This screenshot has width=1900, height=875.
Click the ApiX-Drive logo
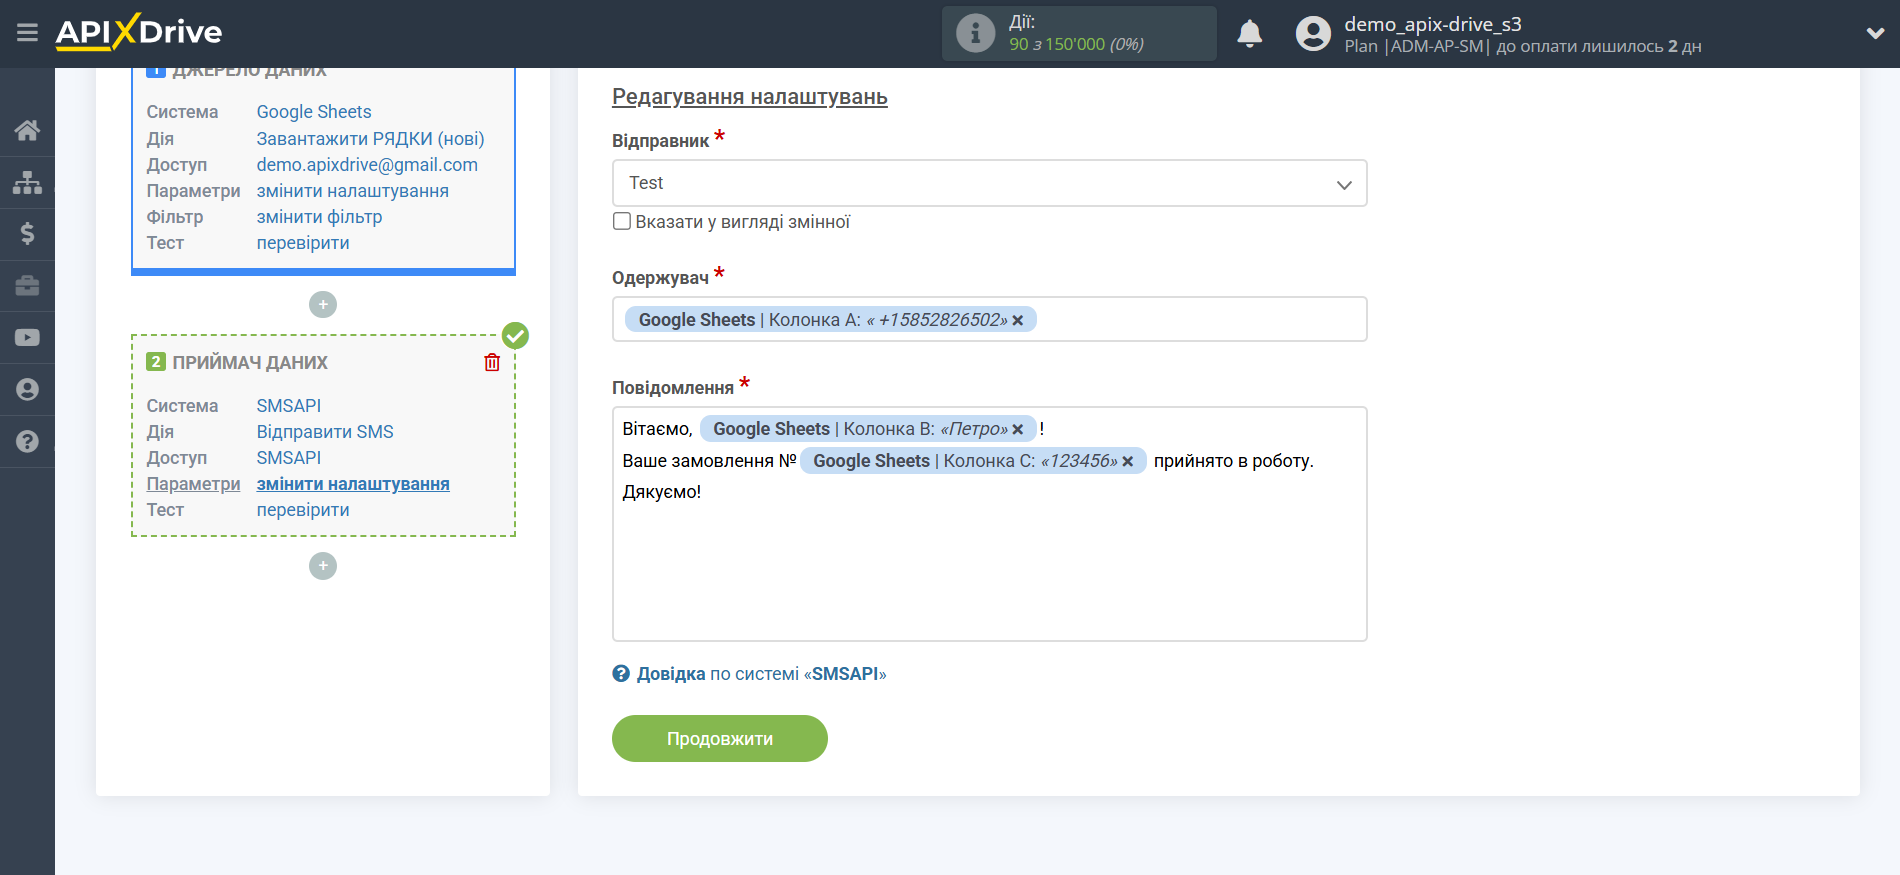(x=139, y=32)
